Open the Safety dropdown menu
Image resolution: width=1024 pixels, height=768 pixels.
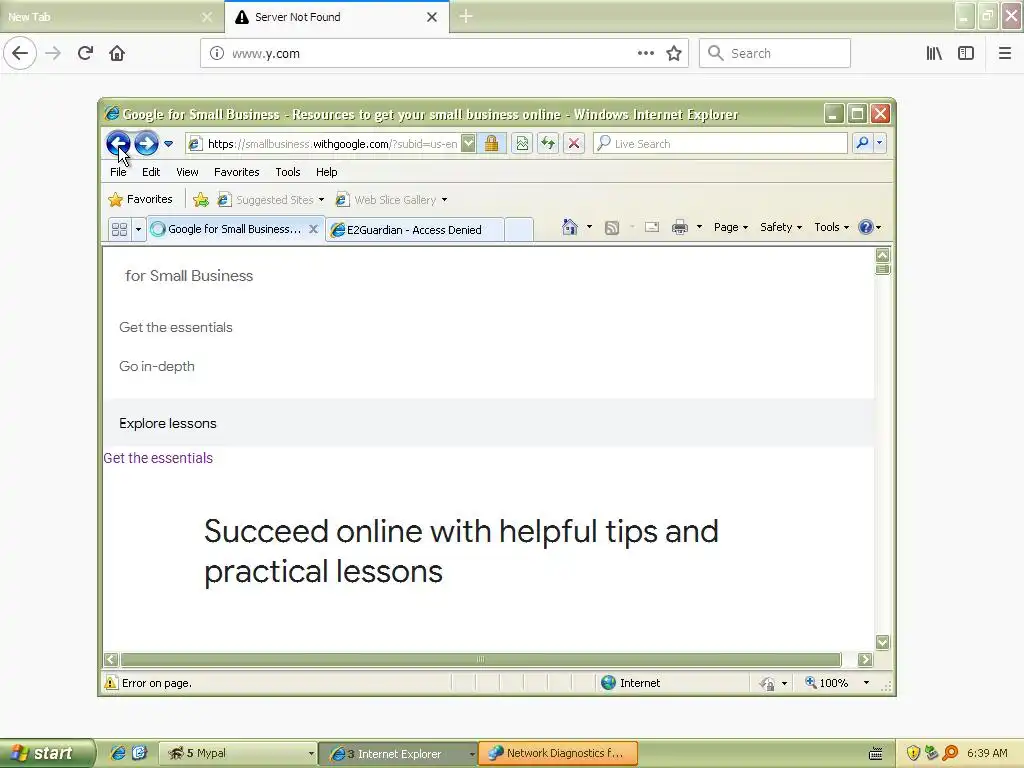781,227
